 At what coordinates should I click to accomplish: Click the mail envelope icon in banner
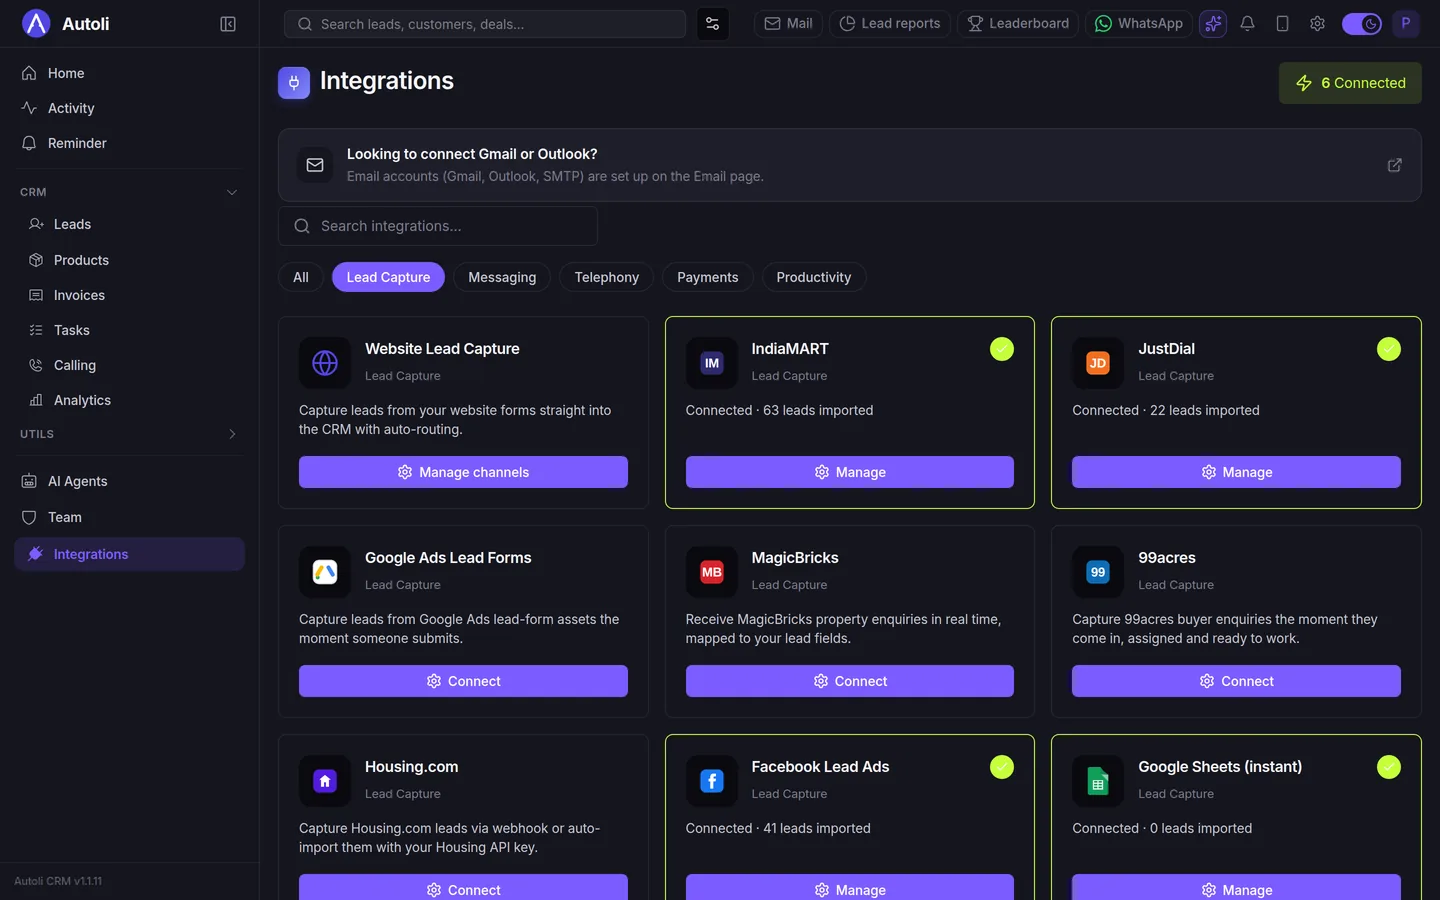(x=315, y=165)
